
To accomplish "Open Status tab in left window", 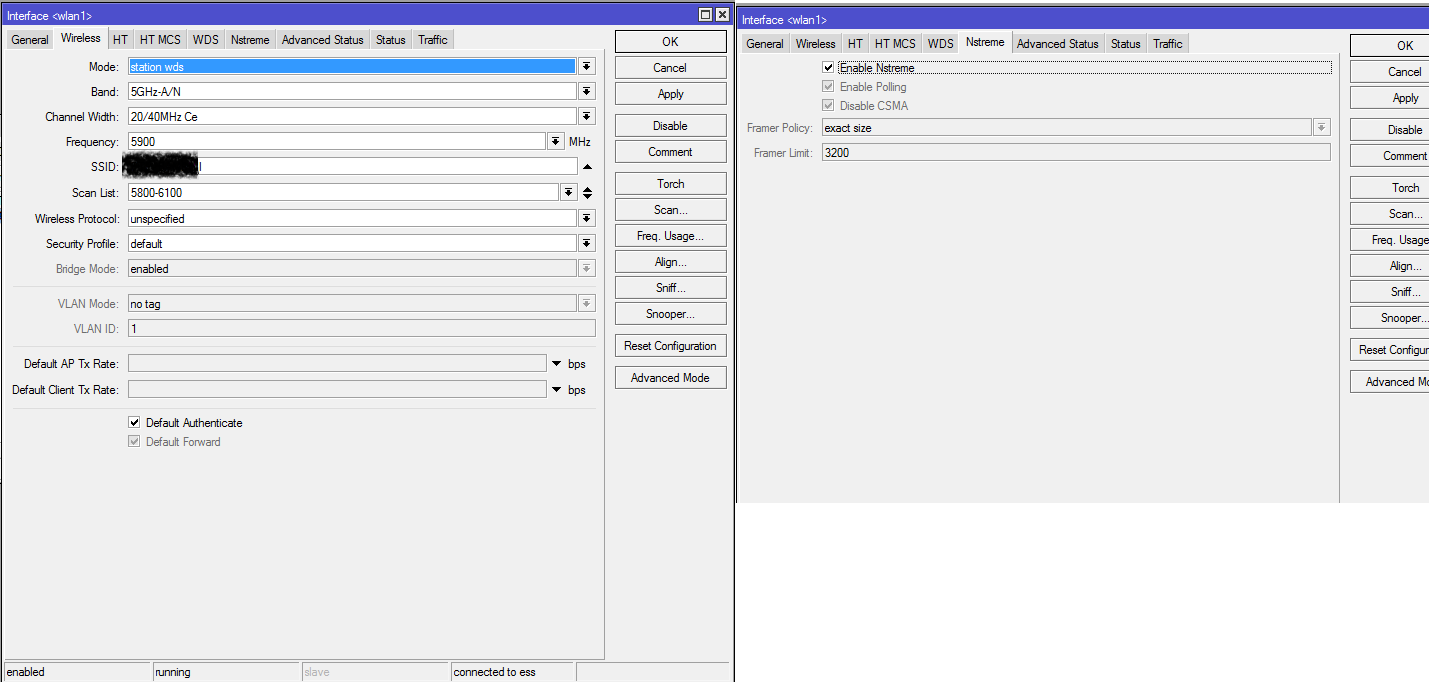I will [391, 40].
